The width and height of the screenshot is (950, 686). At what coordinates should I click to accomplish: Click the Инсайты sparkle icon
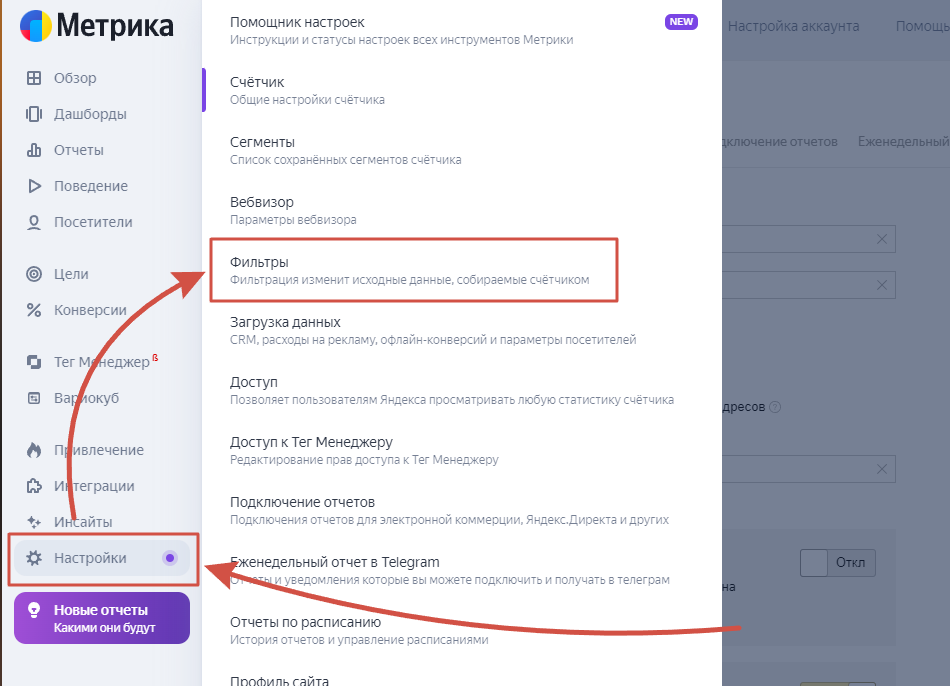point(34,522)
